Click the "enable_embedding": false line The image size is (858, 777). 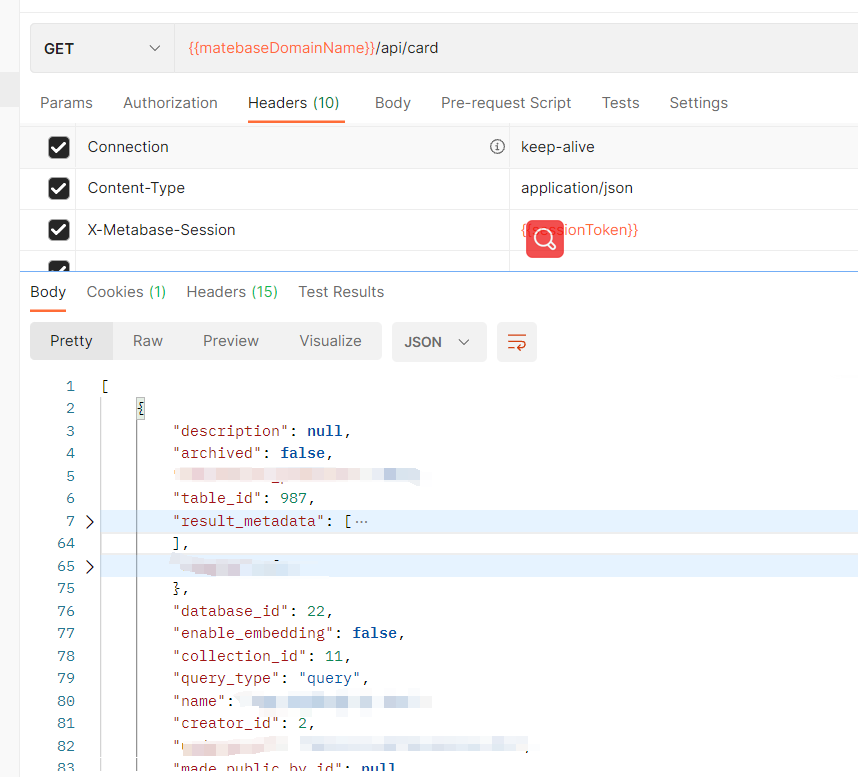tap(288, 634)
